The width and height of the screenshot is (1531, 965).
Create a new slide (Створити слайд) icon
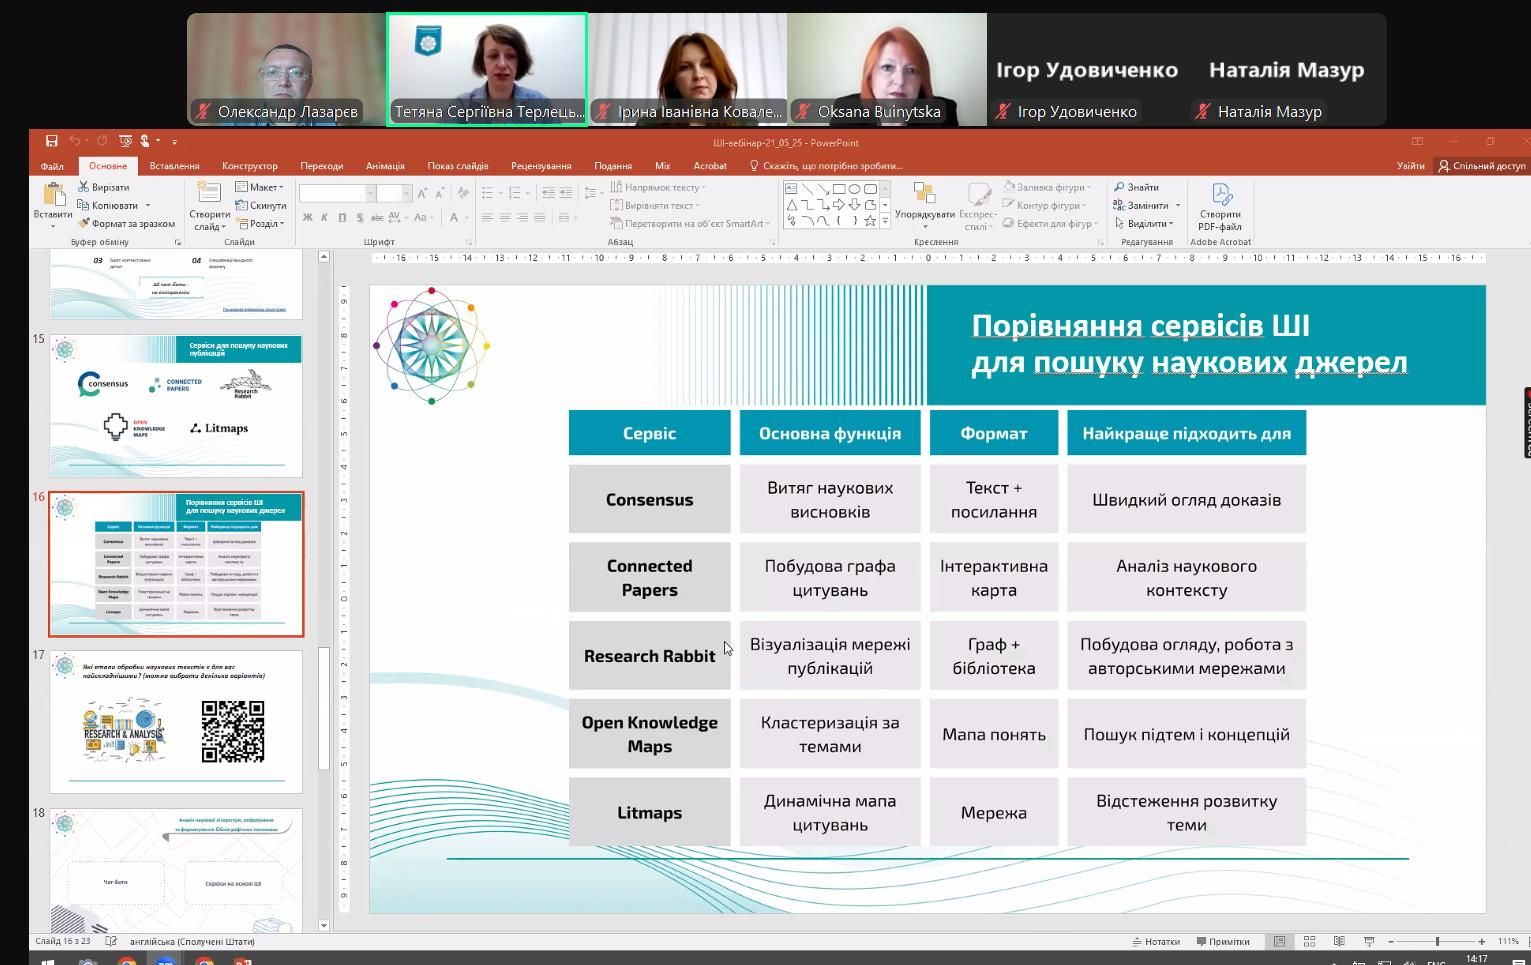(209, 193)
